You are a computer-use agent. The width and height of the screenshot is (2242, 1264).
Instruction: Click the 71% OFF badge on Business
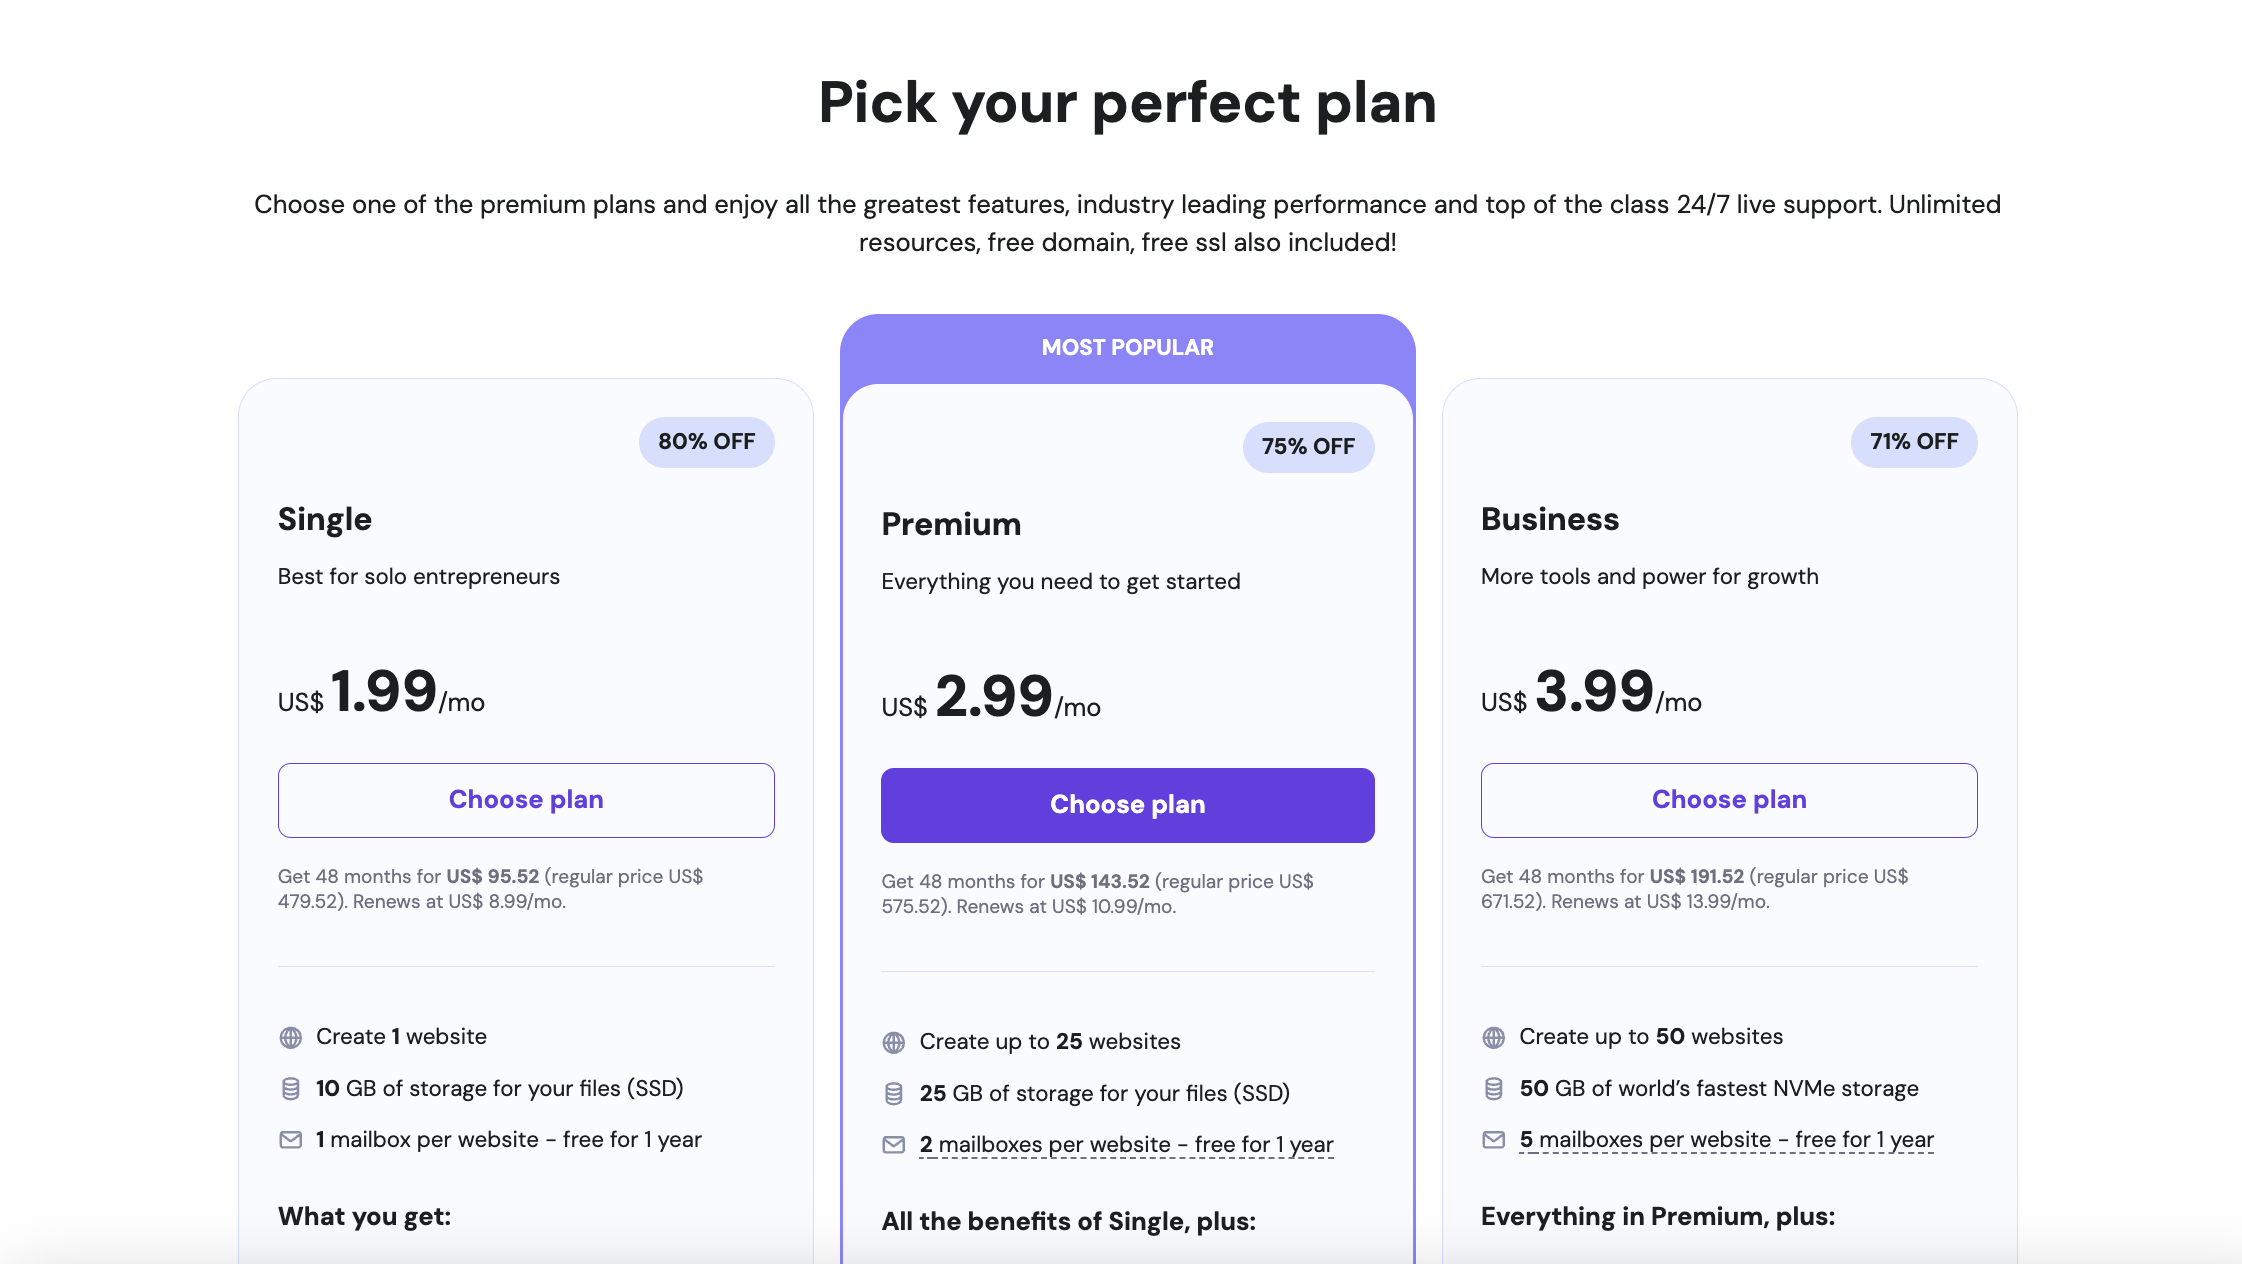tap(1913, 441)
